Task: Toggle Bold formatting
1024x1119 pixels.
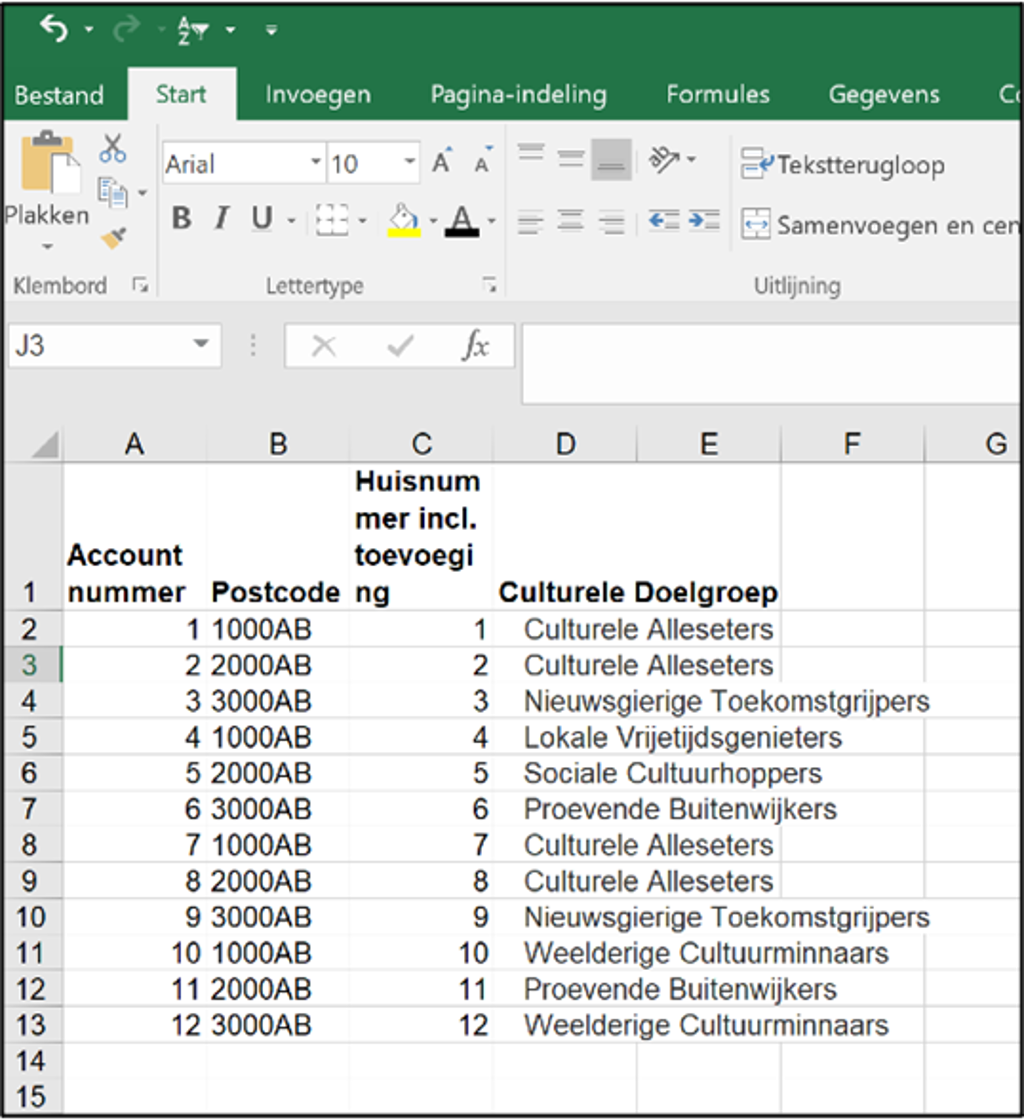Action: (181, 219)
